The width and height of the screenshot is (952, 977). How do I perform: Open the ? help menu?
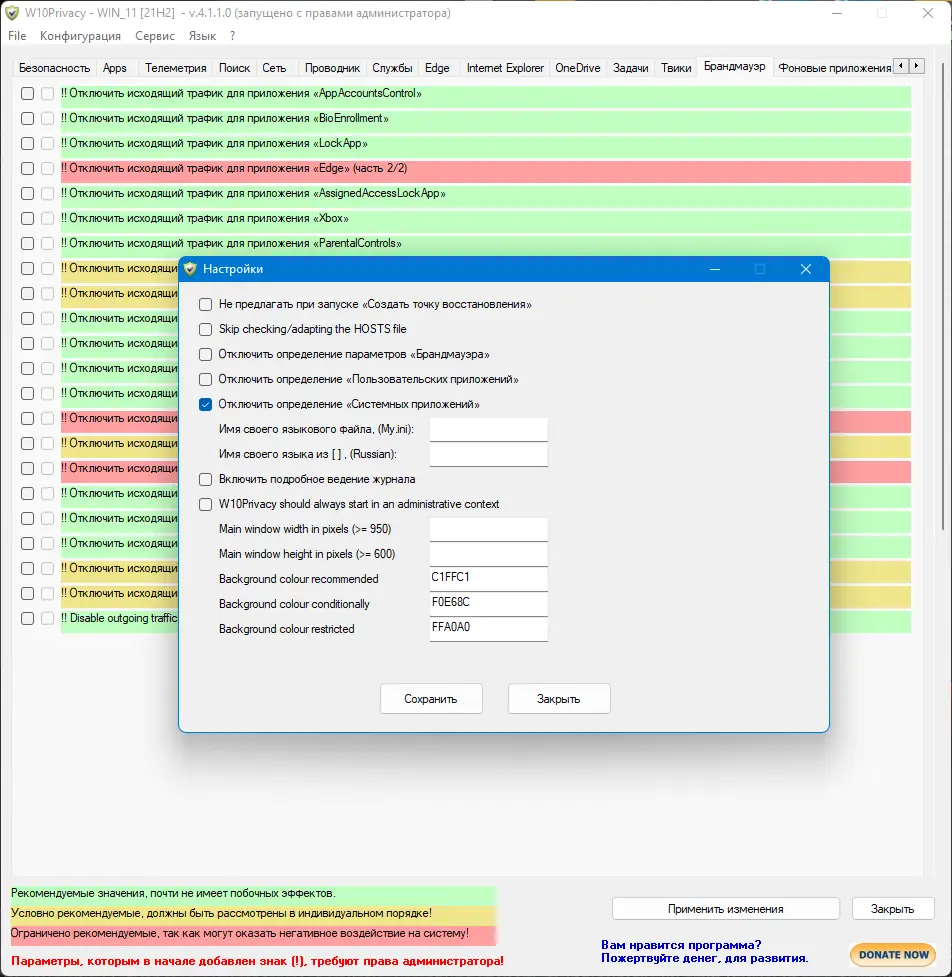point(233,36)
